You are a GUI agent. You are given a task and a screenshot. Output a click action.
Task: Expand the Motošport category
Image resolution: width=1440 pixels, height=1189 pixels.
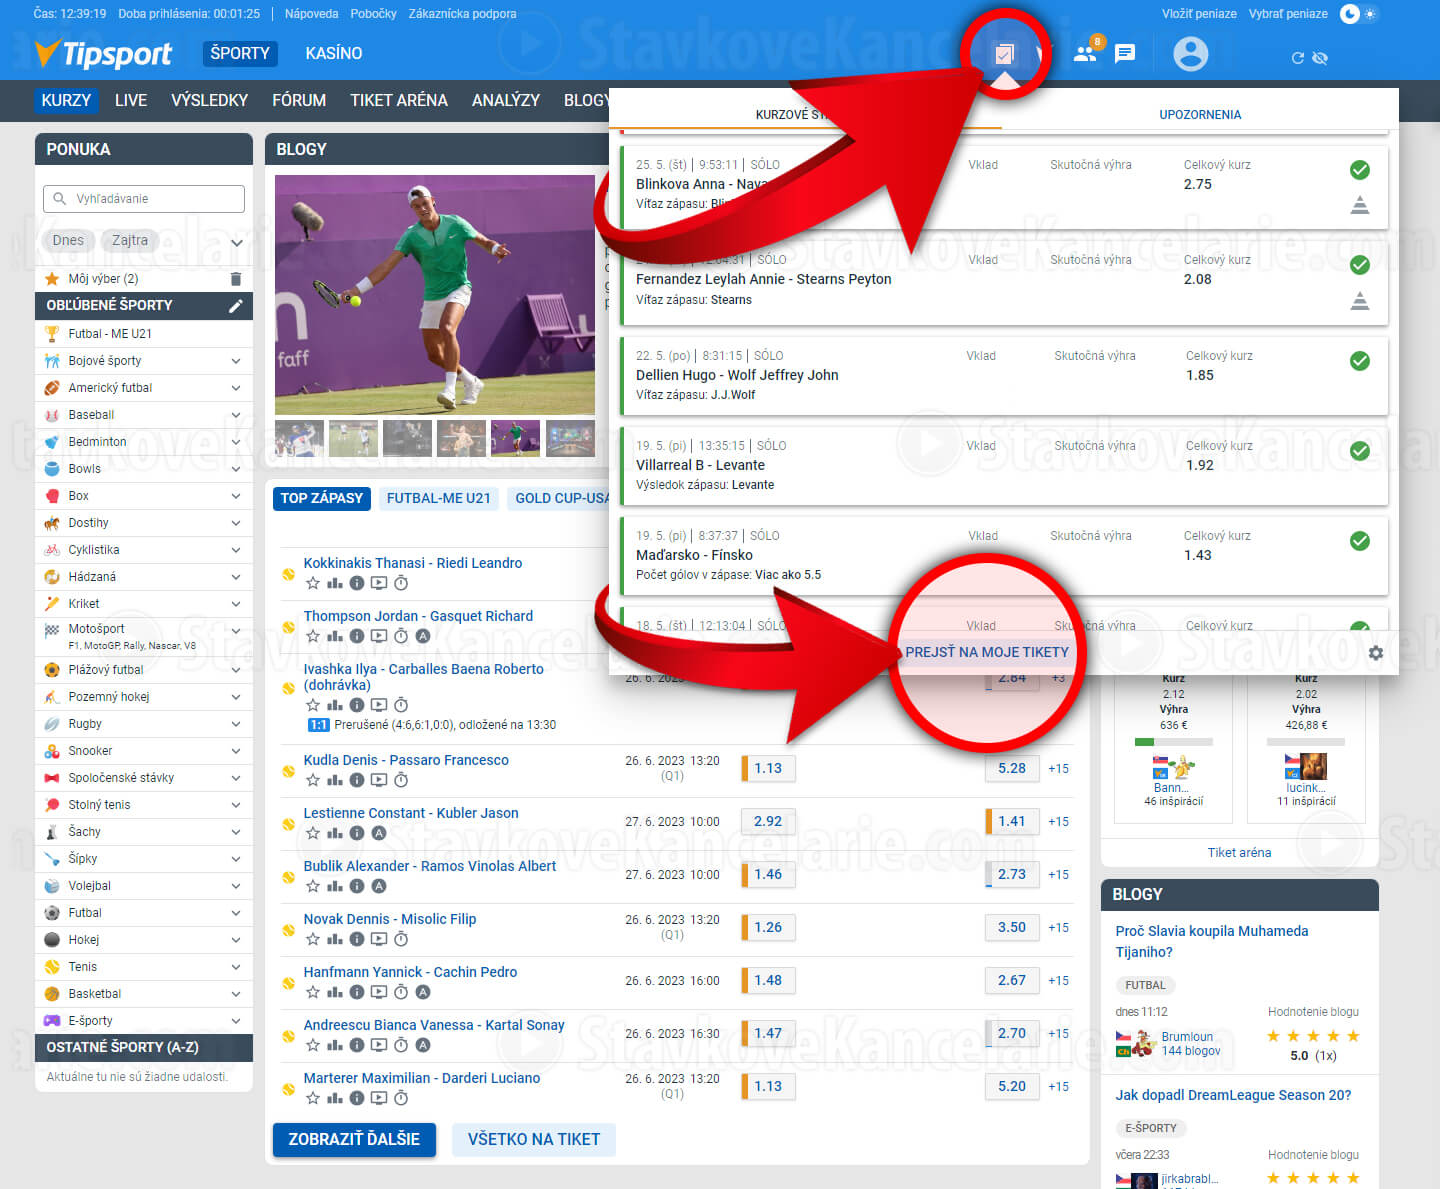[236, 631]
